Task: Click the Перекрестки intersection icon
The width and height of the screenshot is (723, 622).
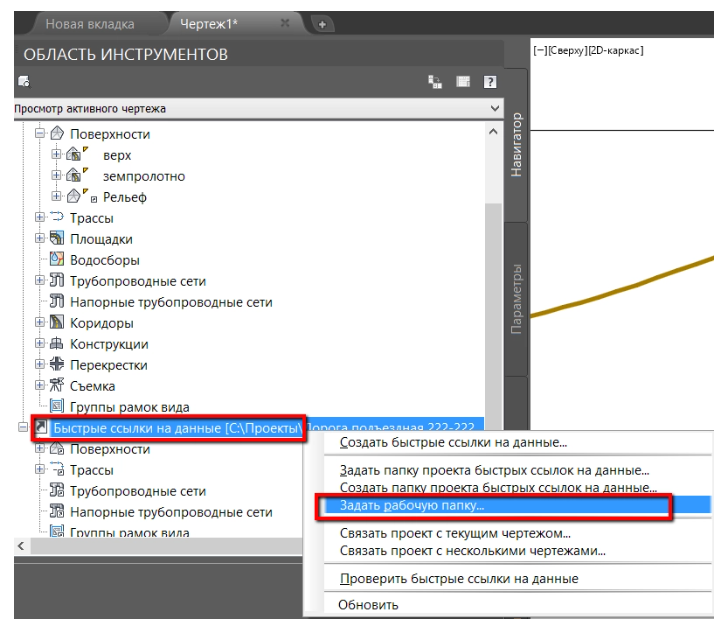Action: coord(57,365)
